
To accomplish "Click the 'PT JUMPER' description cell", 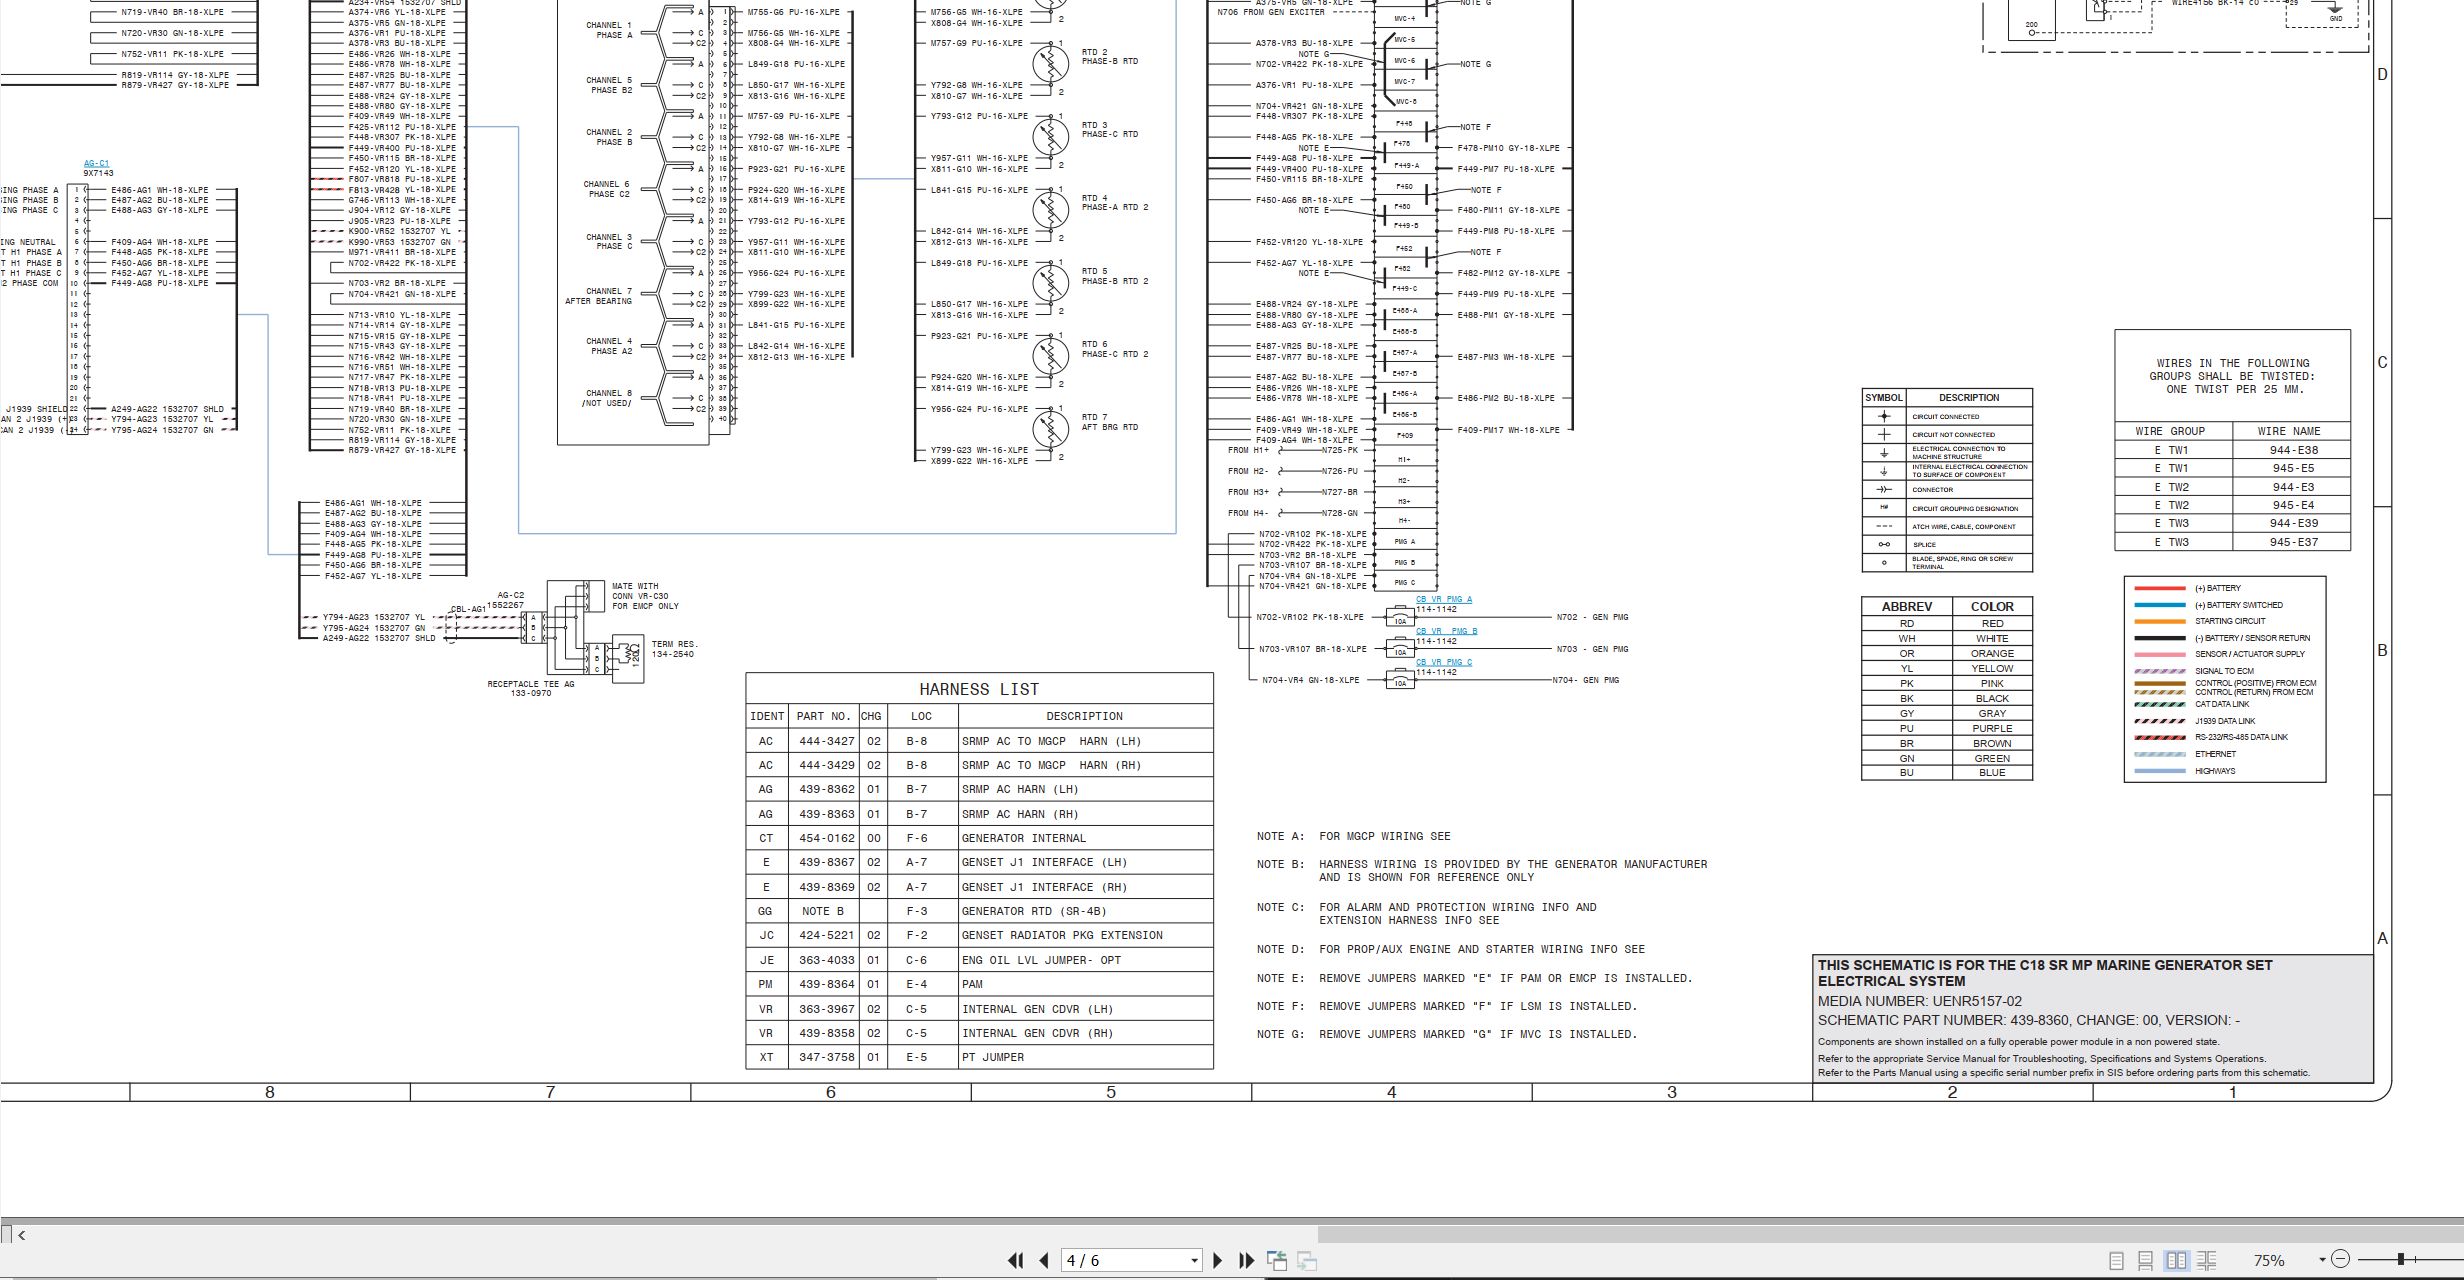I will point(993,1057).
